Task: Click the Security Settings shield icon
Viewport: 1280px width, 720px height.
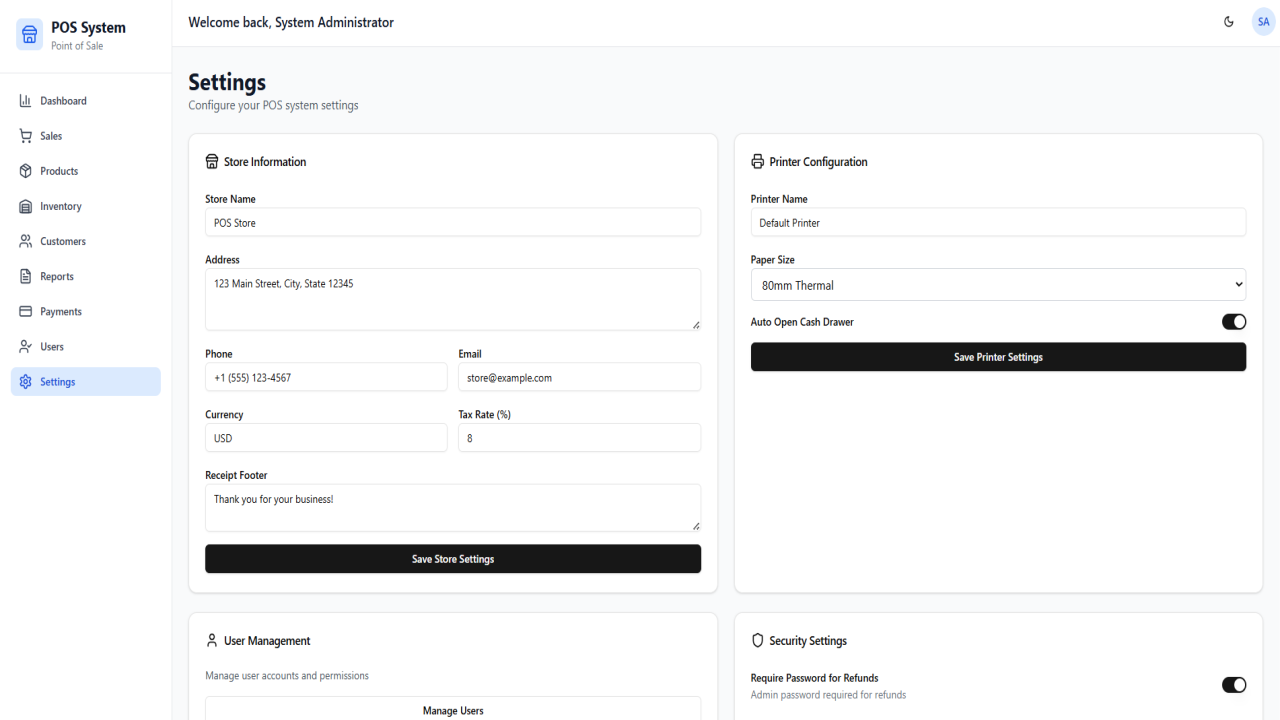Action: (x=757, y=640)
